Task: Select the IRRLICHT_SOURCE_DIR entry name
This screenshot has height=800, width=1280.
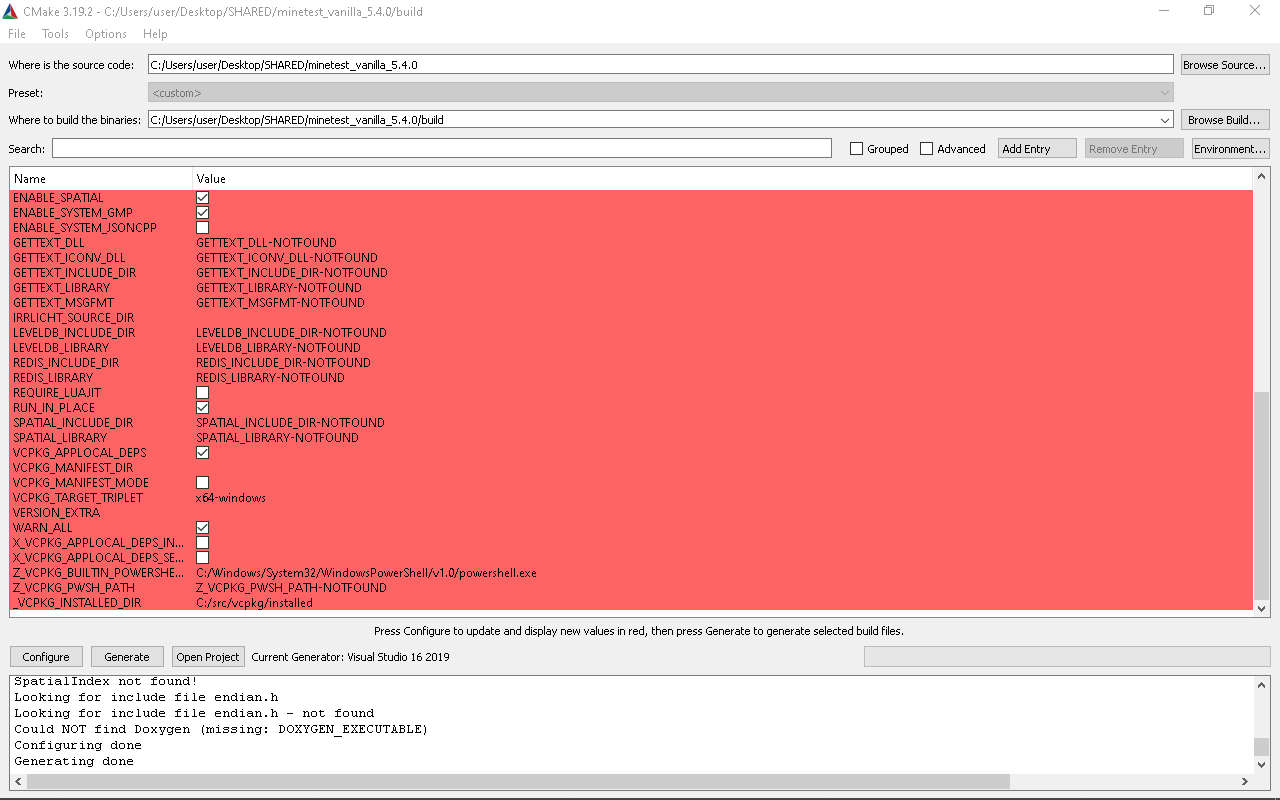Action: 73,318
